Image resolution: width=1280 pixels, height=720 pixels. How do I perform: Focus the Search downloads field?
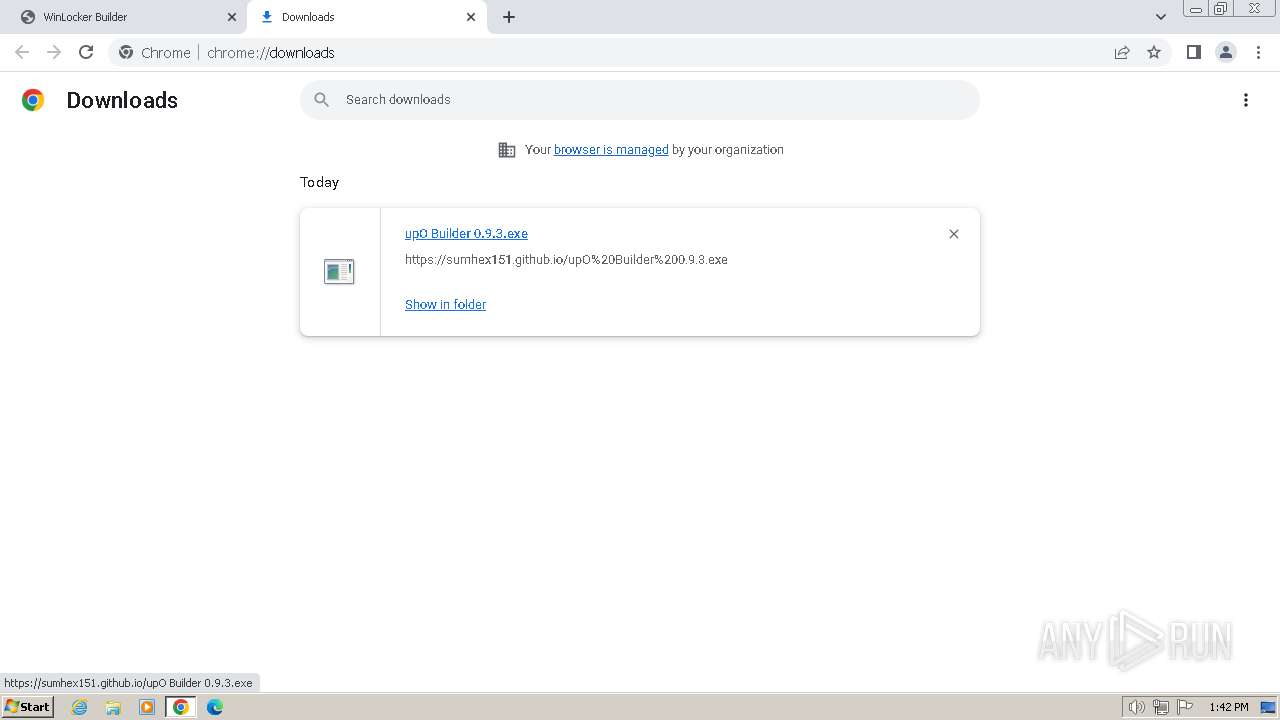click(x=640, y=99)
